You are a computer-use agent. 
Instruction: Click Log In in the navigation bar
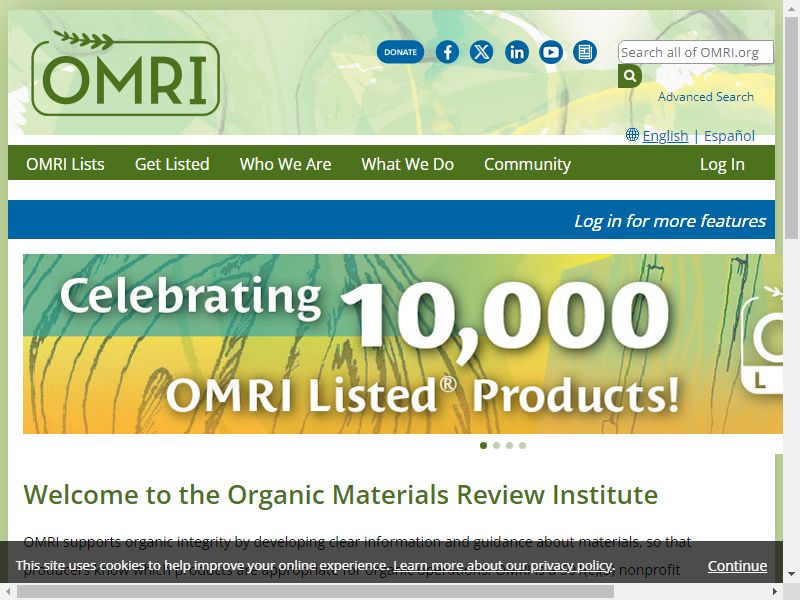(722, 164)
